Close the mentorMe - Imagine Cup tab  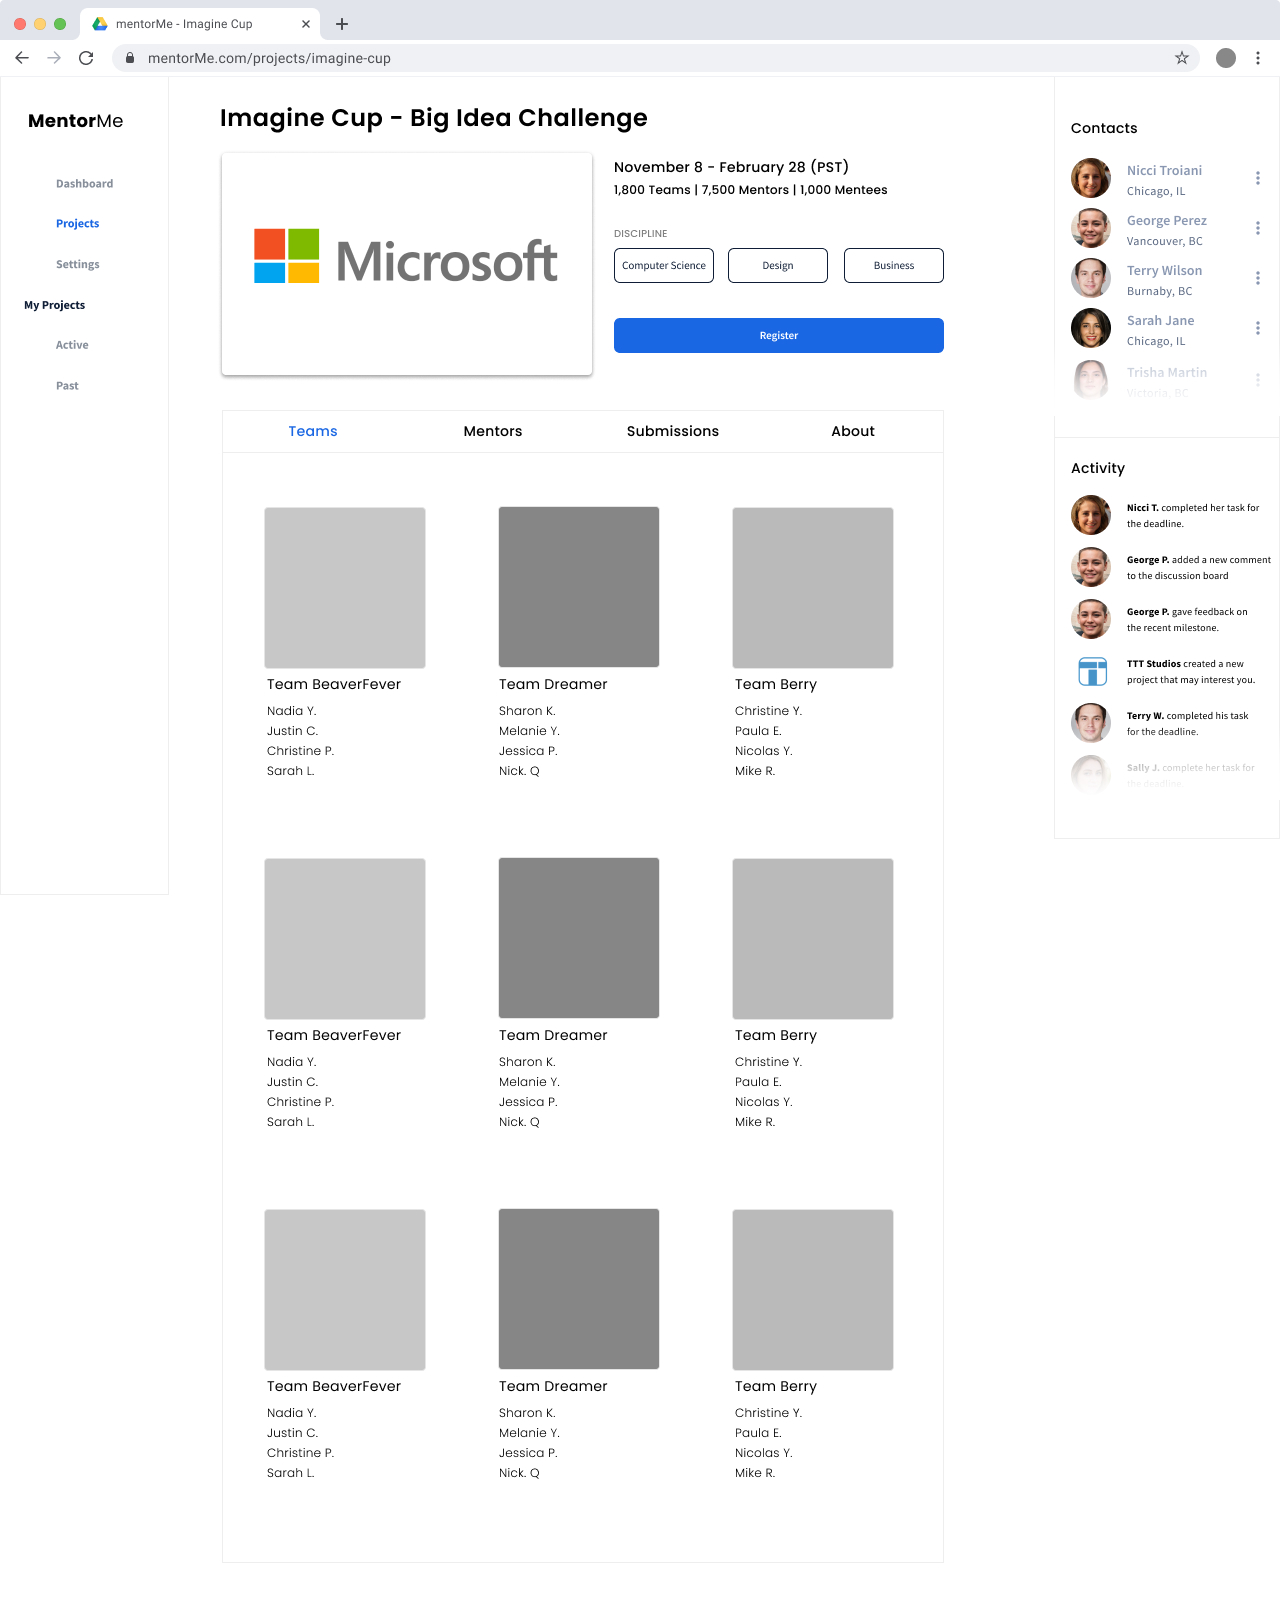click(306, 24)
